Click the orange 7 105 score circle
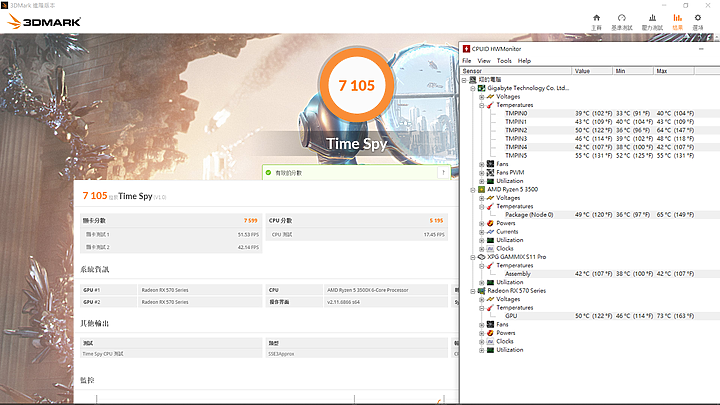The image size is (720, 405). tap(356, 86)
